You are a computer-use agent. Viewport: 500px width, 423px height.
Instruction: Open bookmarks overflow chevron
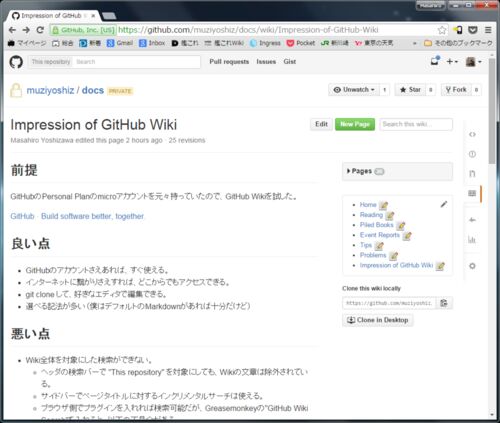click(415, 43)
